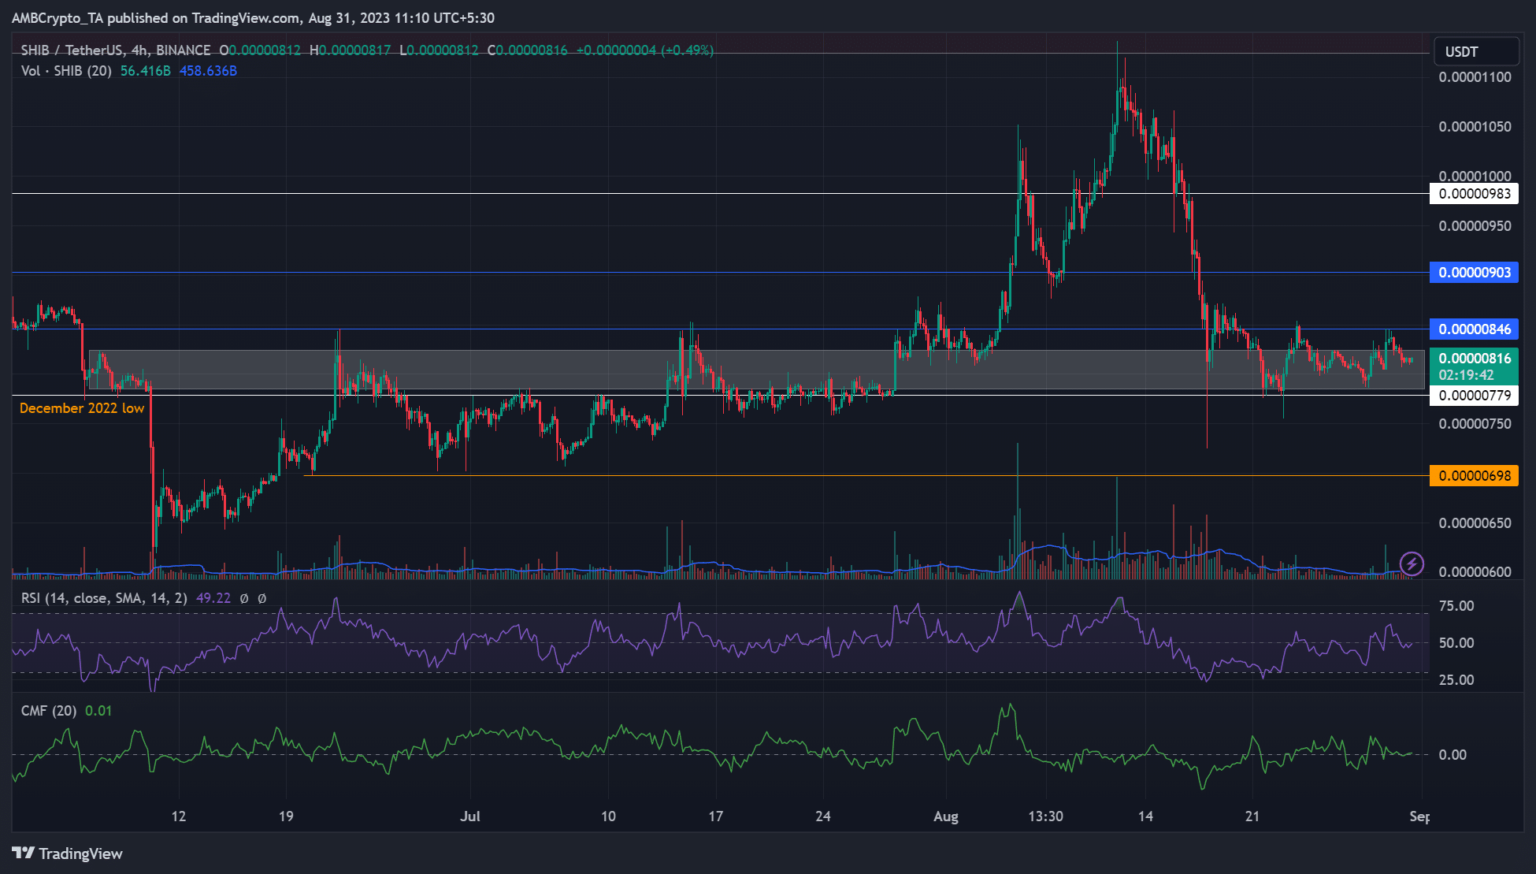This screenshot has width=1536, height=874.
Task: Click the blue 0.00000903 price label
Action: coord(1474,273)
